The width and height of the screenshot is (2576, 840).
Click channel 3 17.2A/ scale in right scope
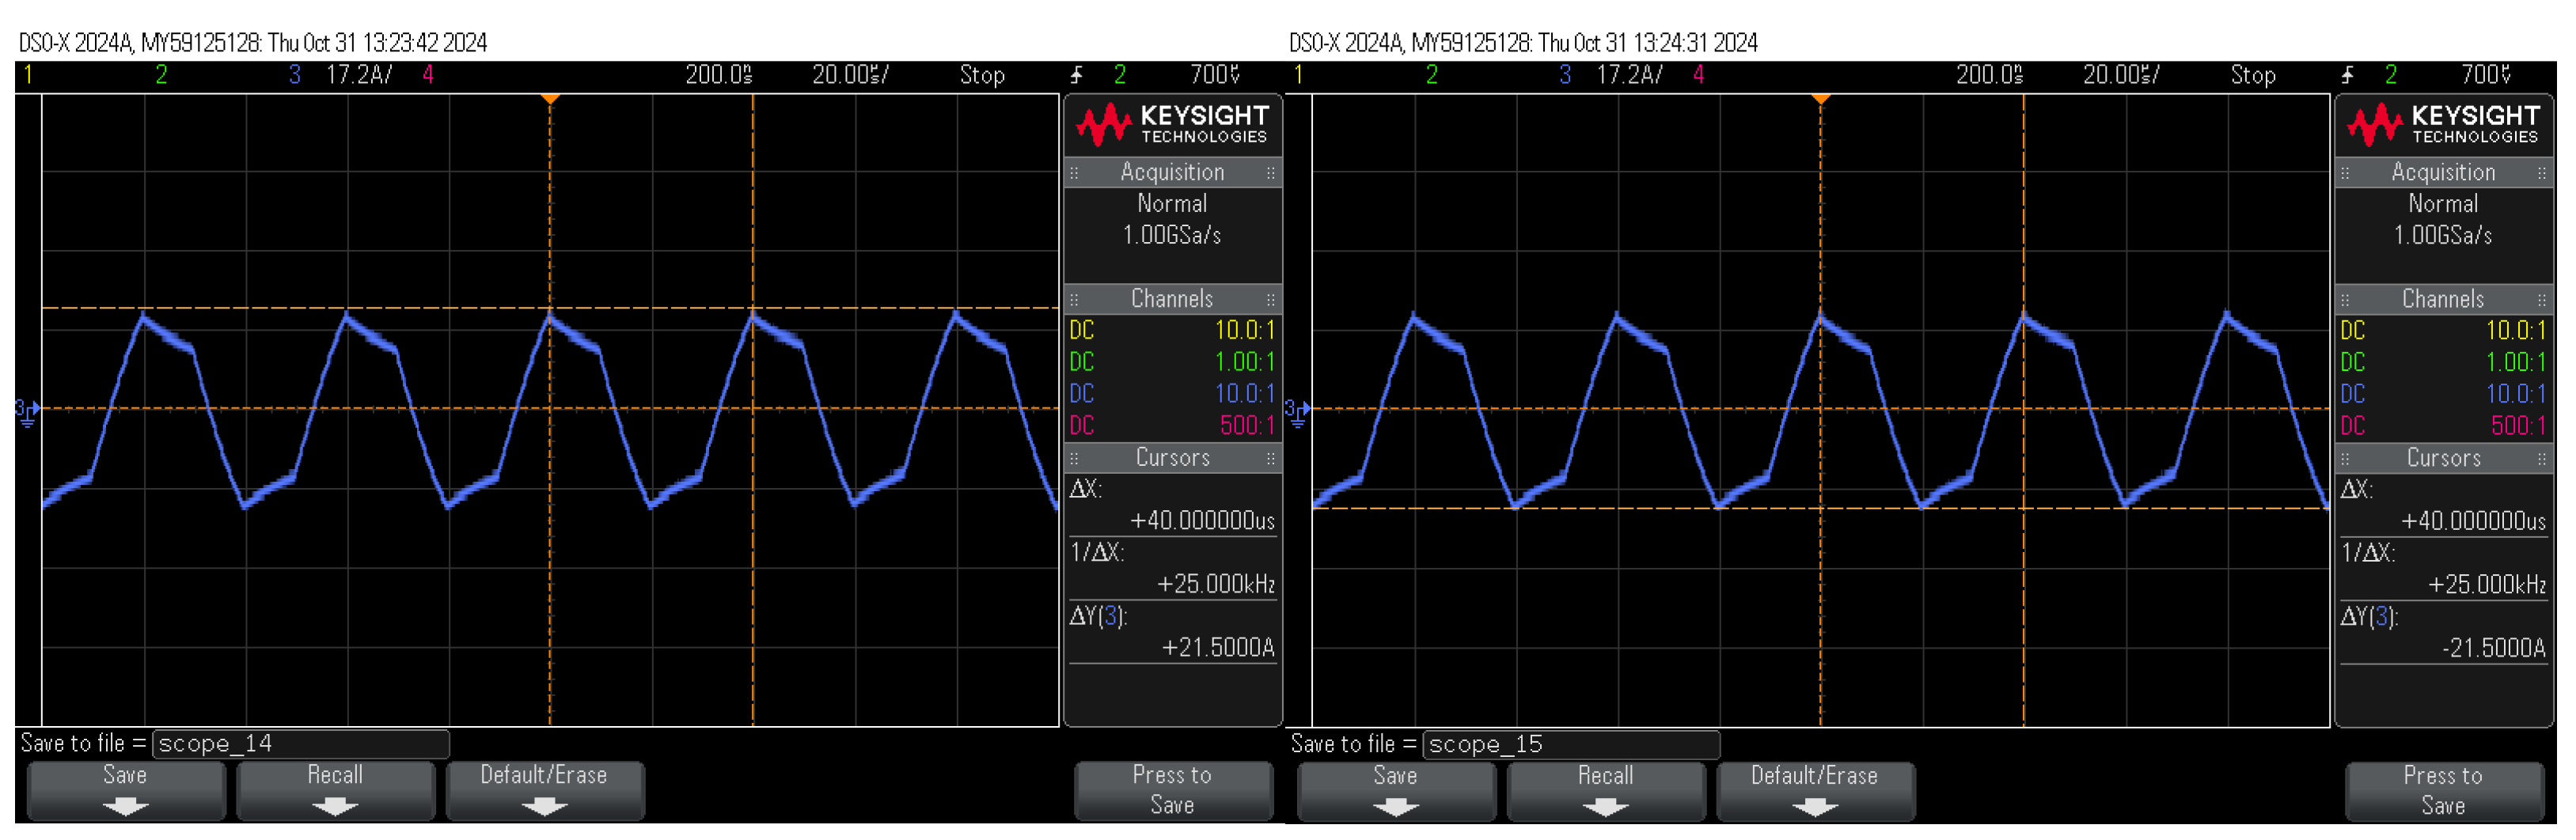(x=1630, y=75)
